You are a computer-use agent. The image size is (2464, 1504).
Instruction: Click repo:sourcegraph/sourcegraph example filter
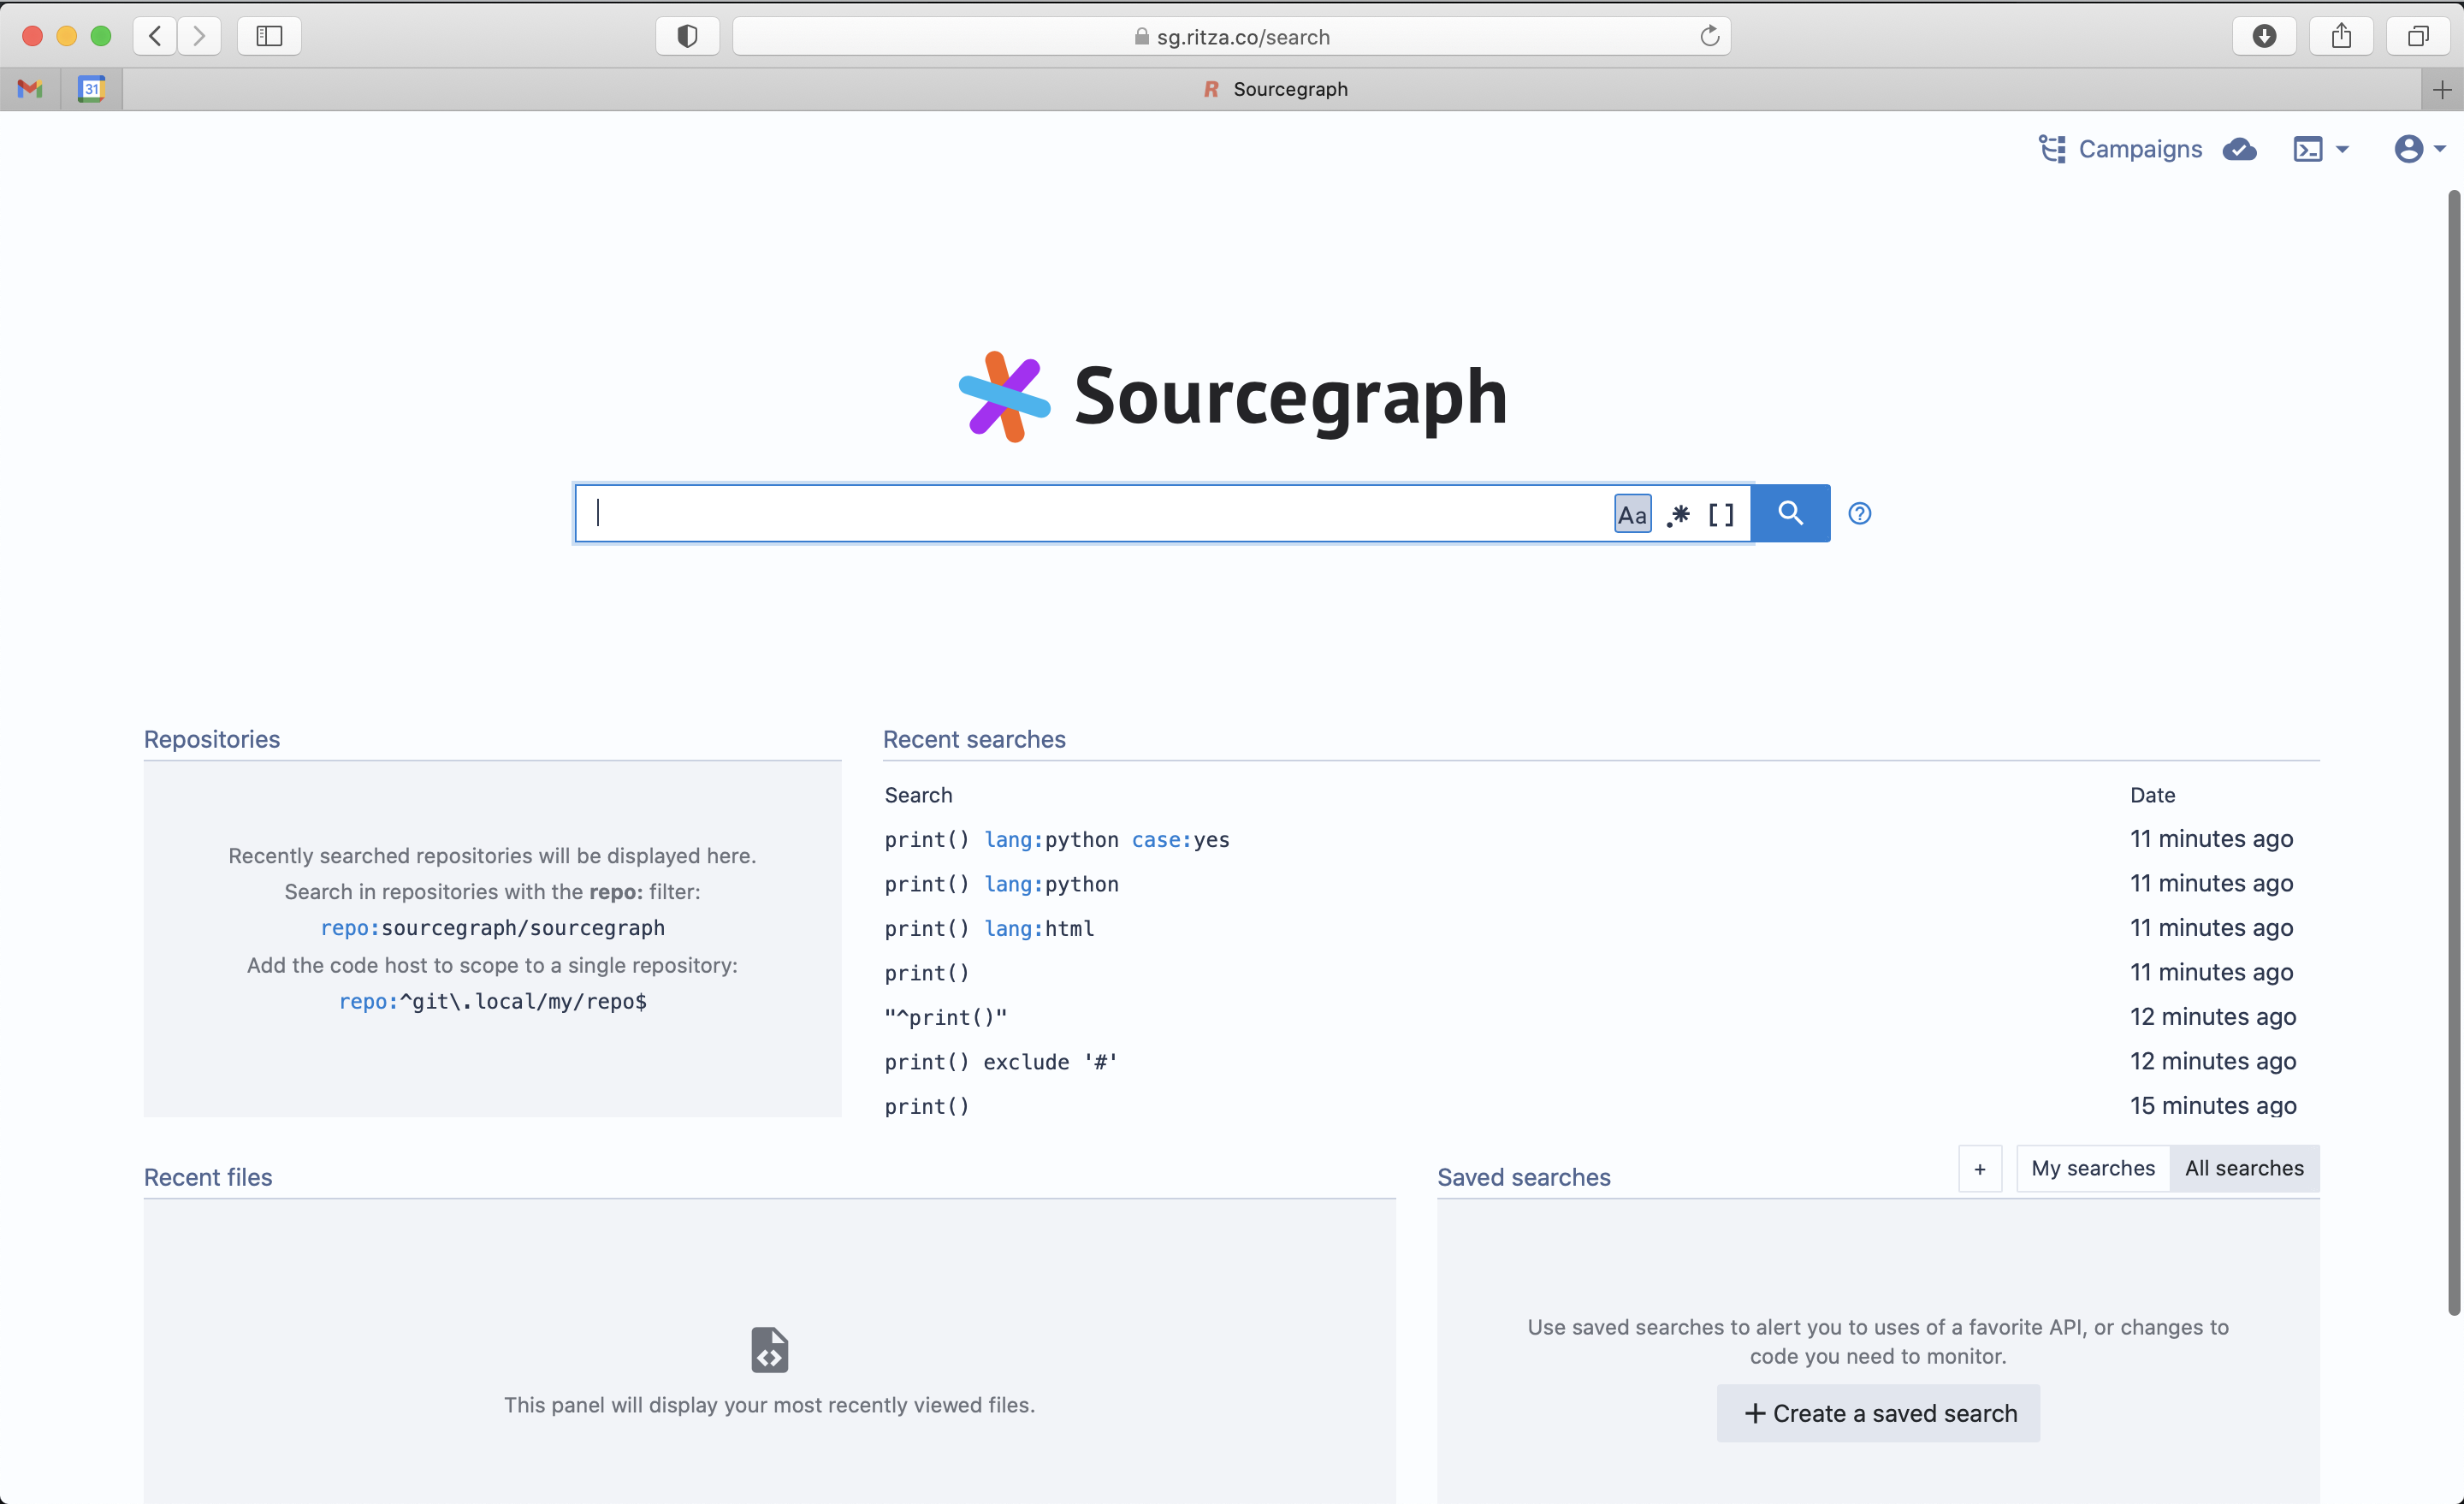click(x=492, y=928)
